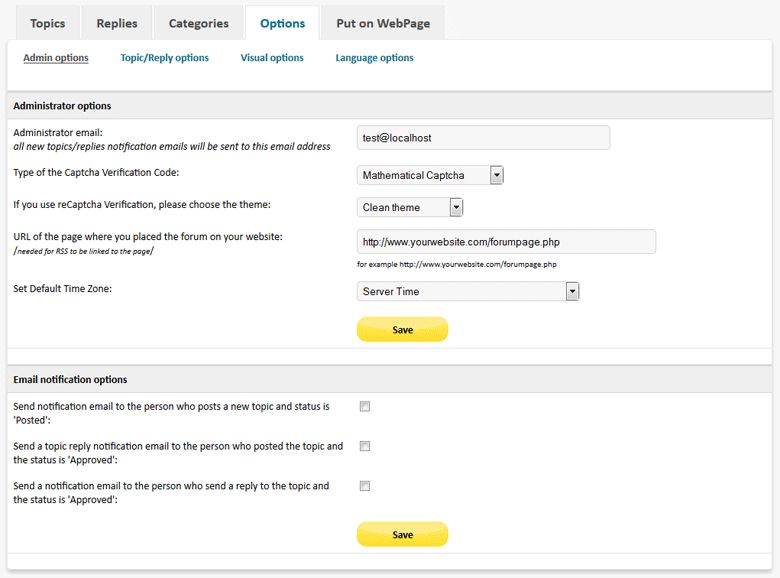Check notification for person who sends a reply
The height and width of the screenshot is (578, 780).
pyautogui.click(x=365, y=486)
